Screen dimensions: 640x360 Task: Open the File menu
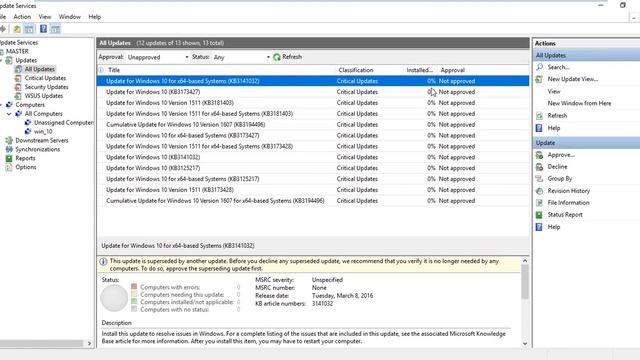click(x=2, y=17)
